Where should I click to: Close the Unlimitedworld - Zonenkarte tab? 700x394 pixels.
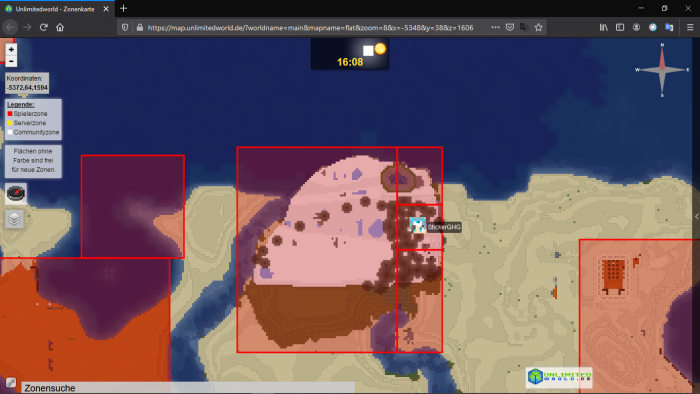(106, 9)
